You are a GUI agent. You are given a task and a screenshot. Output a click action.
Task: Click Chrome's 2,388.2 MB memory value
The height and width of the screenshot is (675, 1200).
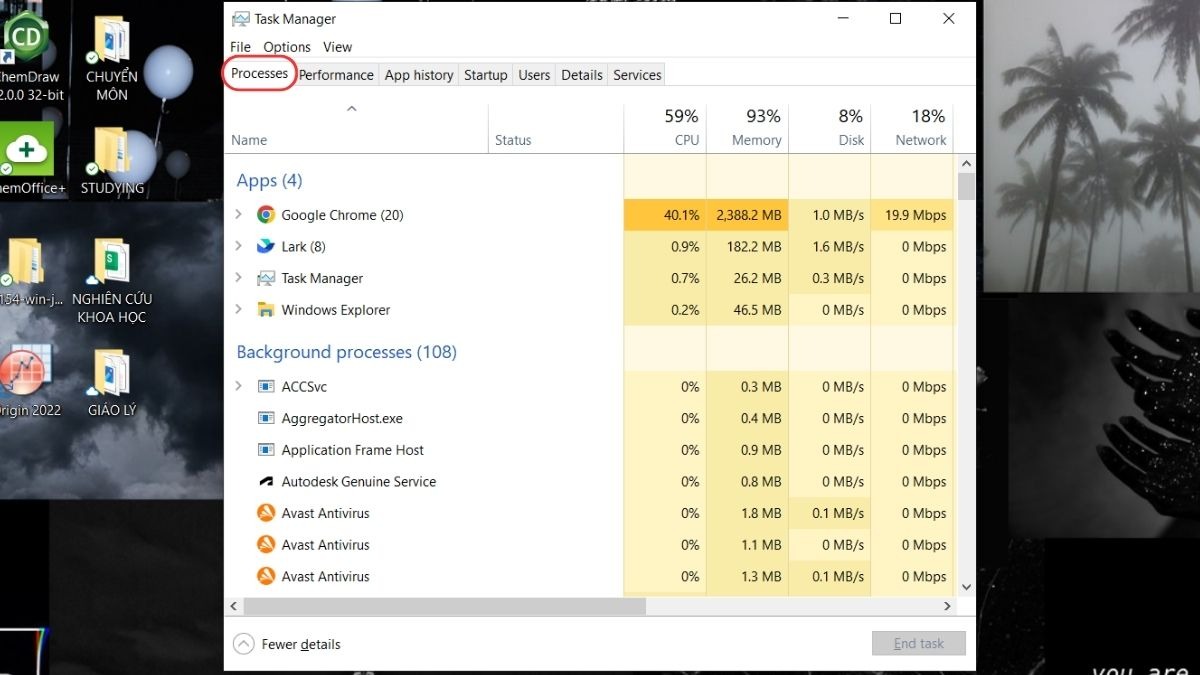748,215
